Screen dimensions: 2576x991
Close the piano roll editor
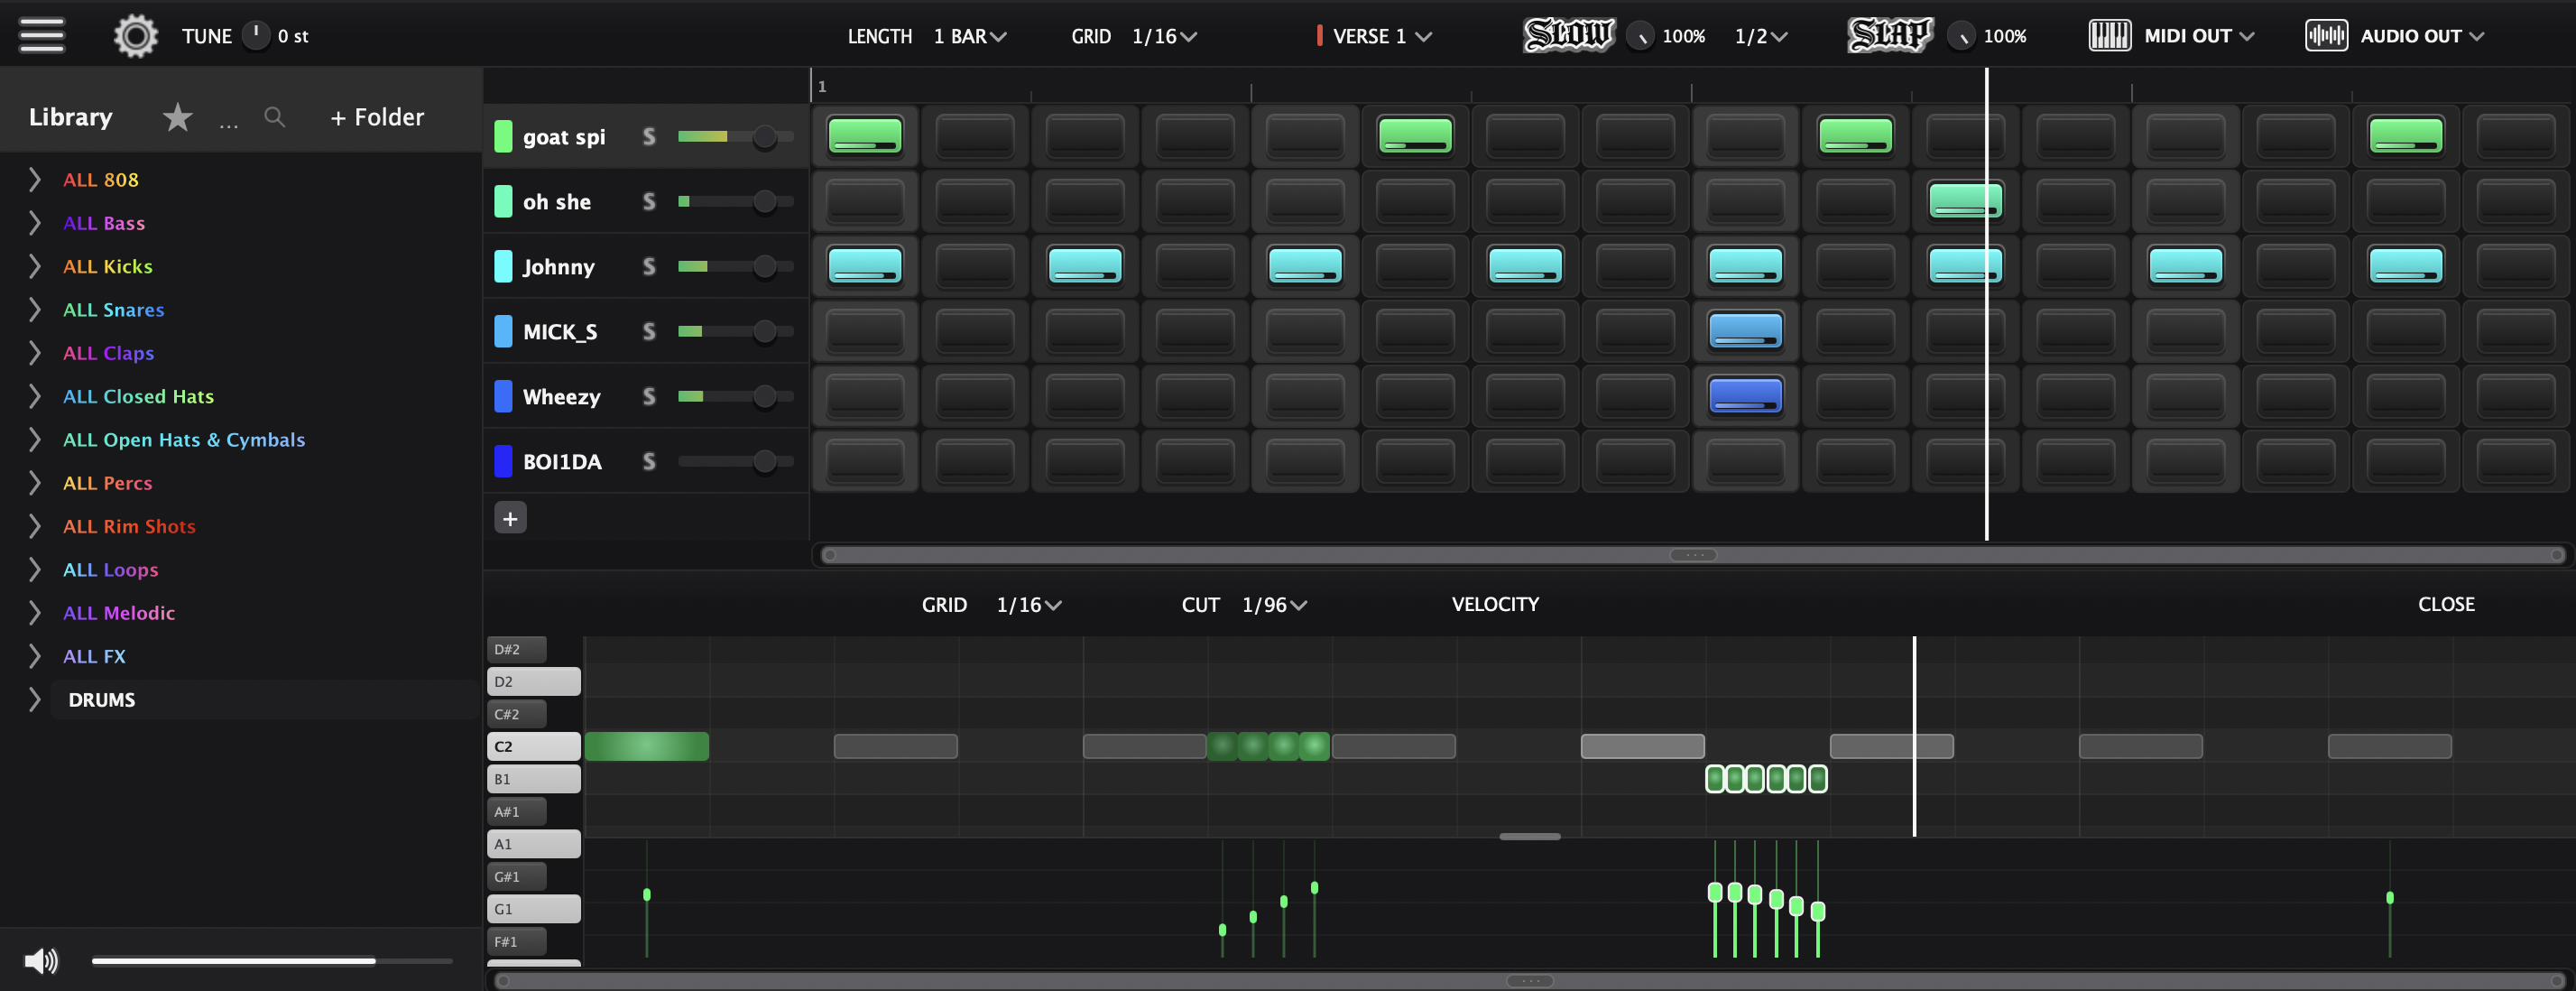pos(2446,604)
